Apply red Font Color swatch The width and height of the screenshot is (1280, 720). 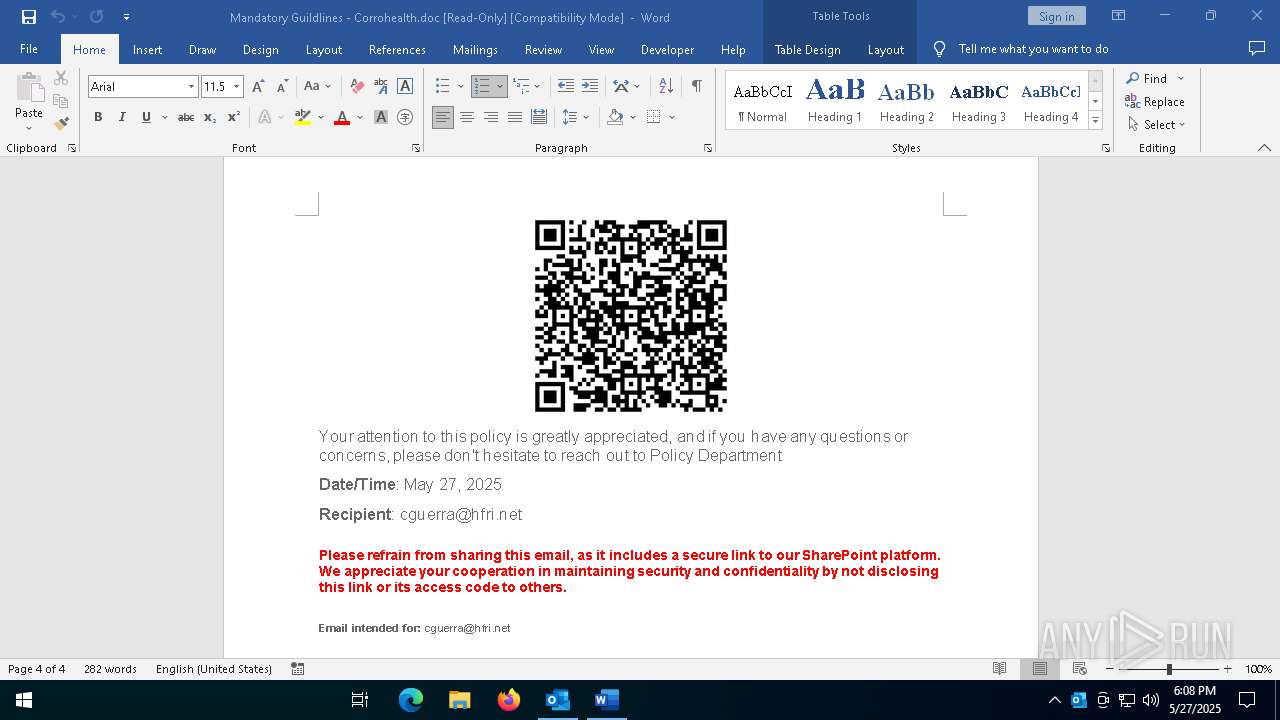(x=342, y=117)
